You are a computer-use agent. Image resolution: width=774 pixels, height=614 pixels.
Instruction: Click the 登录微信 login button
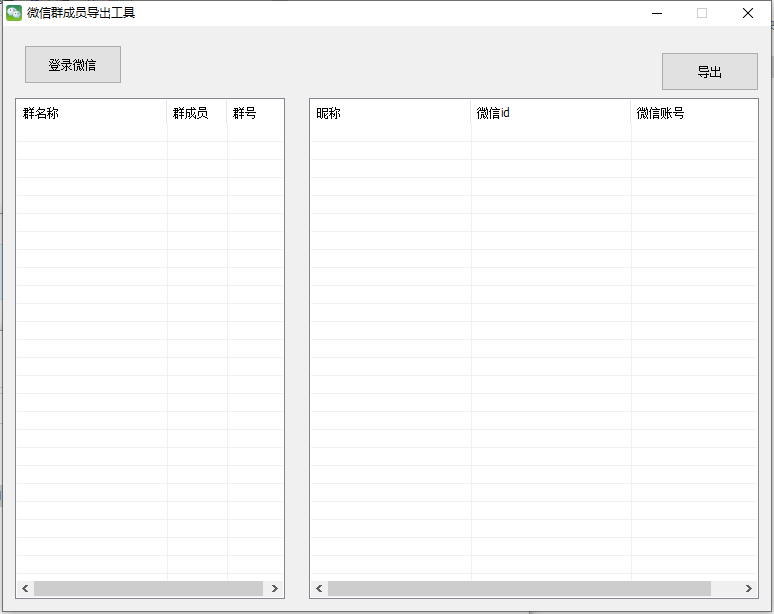[73, 65]
